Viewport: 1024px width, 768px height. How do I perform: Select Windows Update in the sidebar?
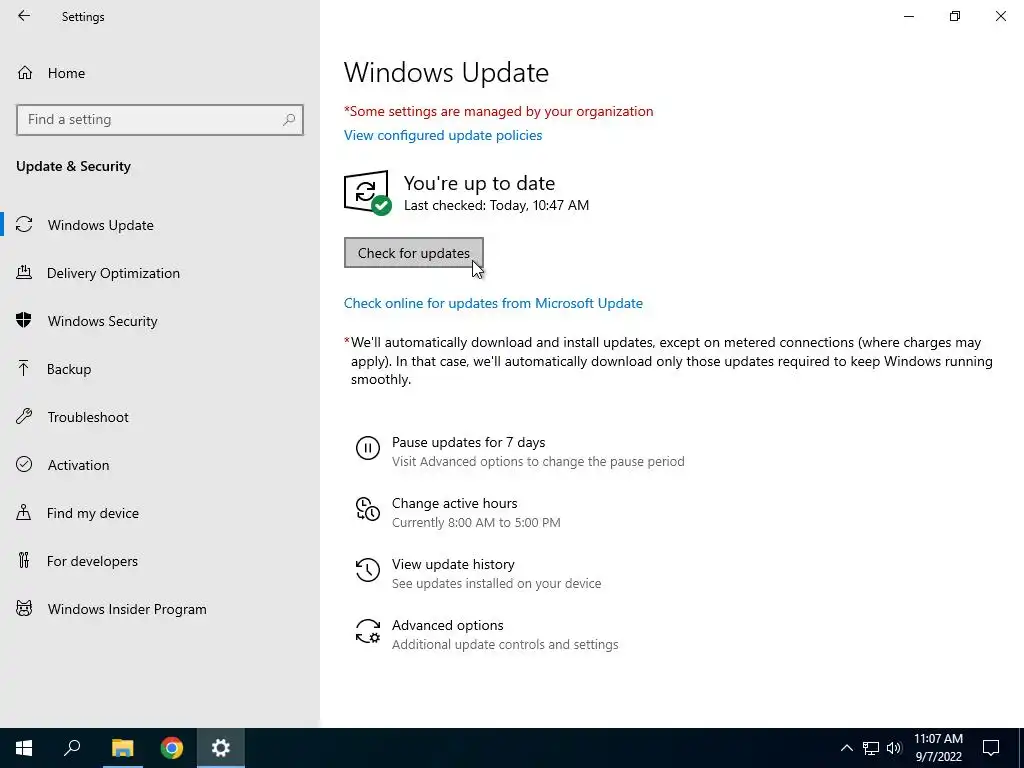click(x=160, y=225)
